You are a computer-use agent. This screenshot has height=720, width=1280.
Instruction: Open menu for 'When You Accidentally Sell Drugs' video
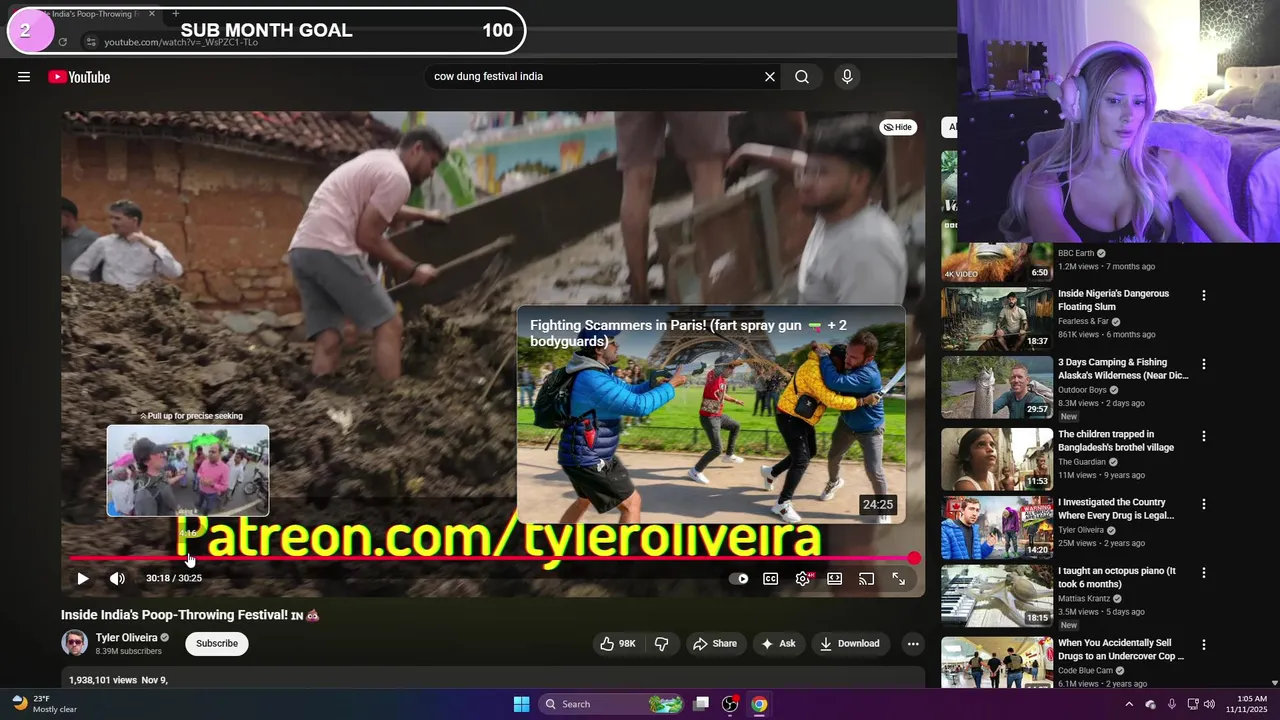point(1204,644)
